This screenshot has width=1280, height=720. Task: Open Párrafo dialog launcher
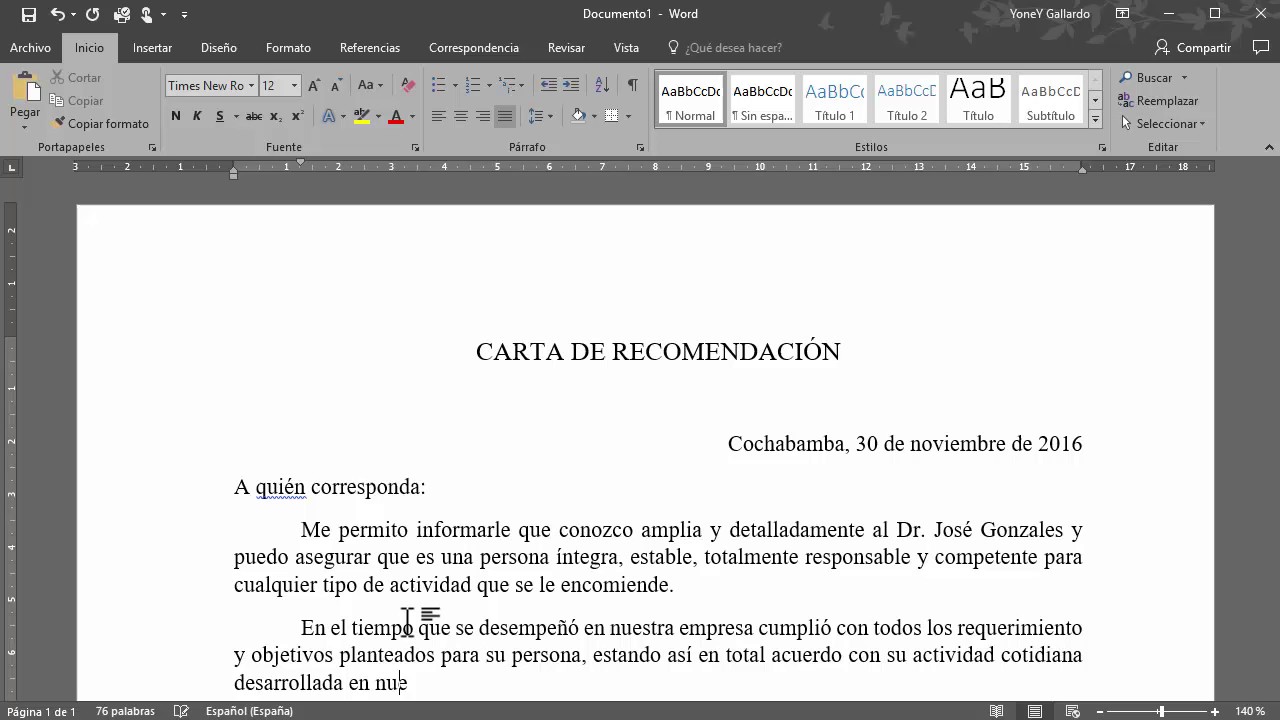pos(640,147)
